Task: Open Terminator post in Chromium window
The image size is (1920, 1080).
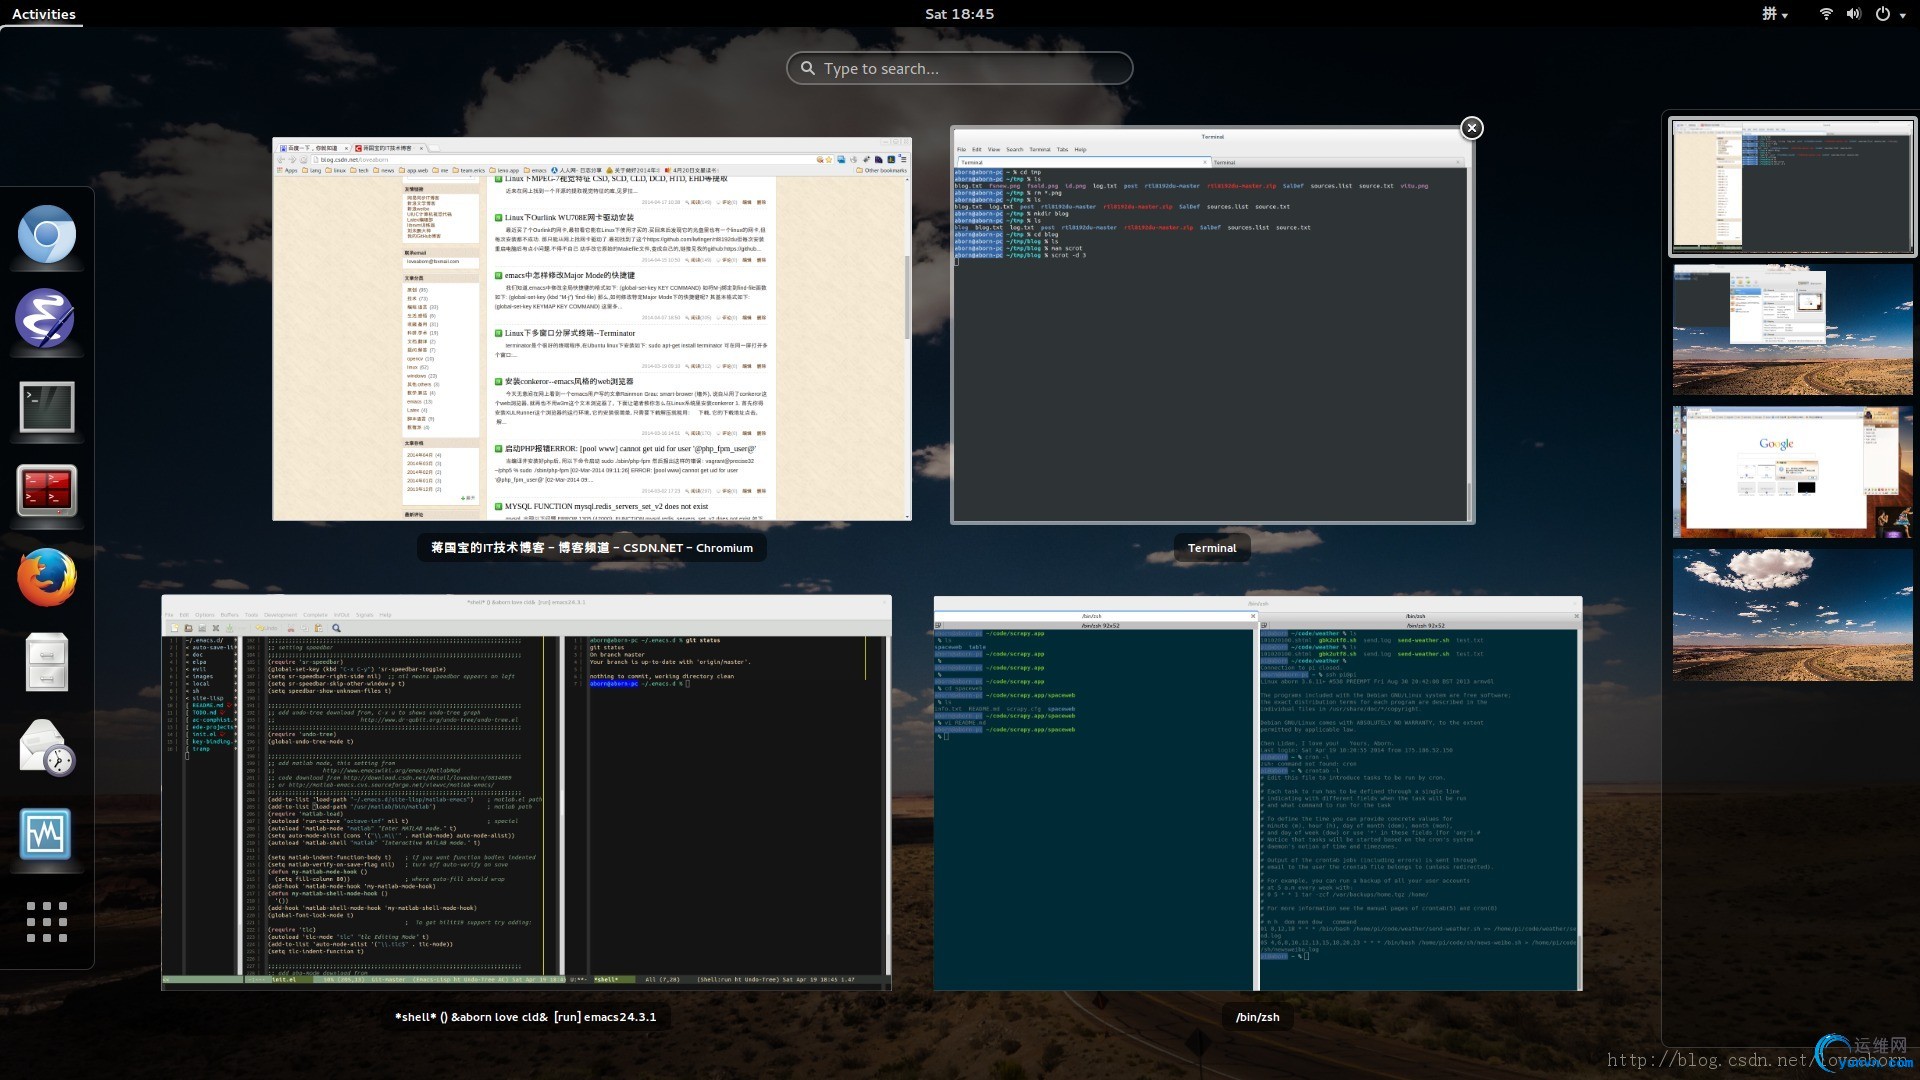Action: [570, 333]
